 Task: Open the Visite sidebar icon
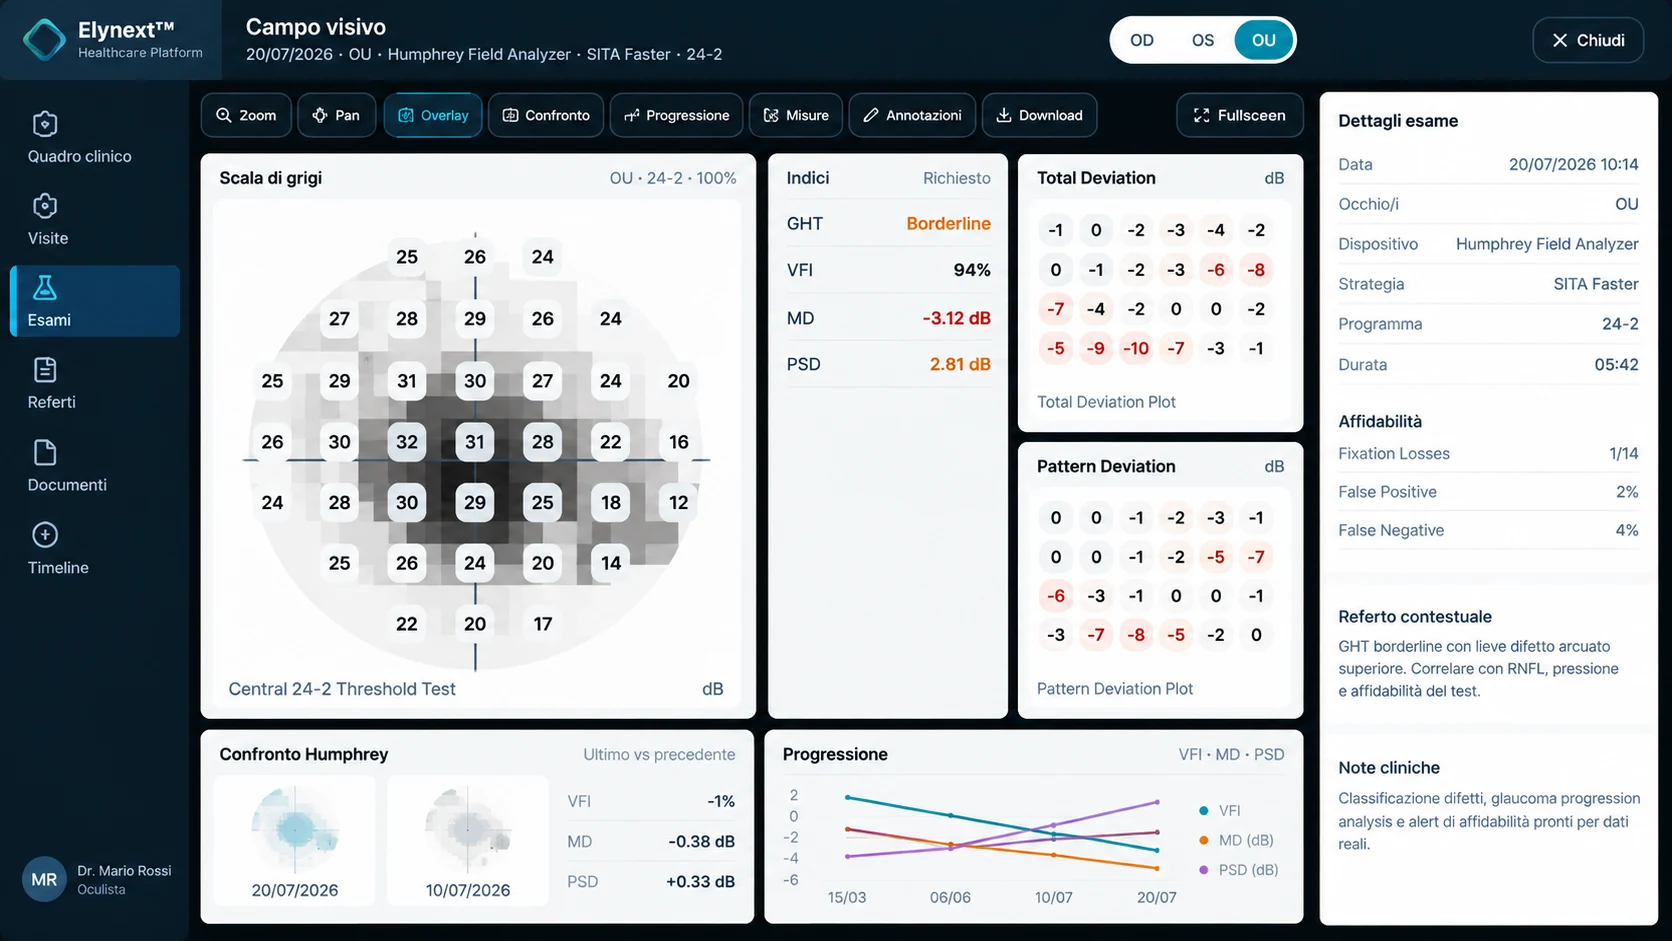click(45, 206)
